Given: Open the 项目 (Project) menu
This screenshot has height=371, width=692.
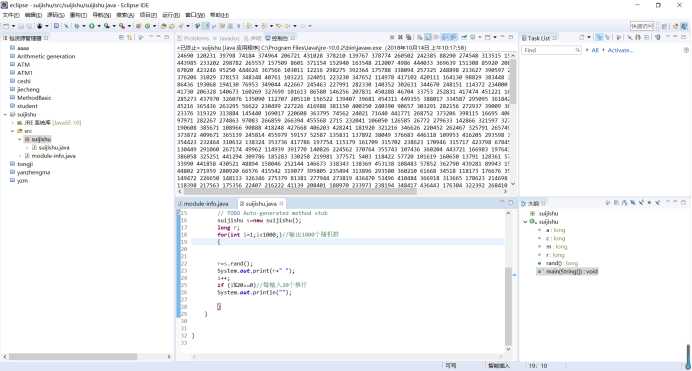Looking at the screenshot, I should tap(148, 15).
